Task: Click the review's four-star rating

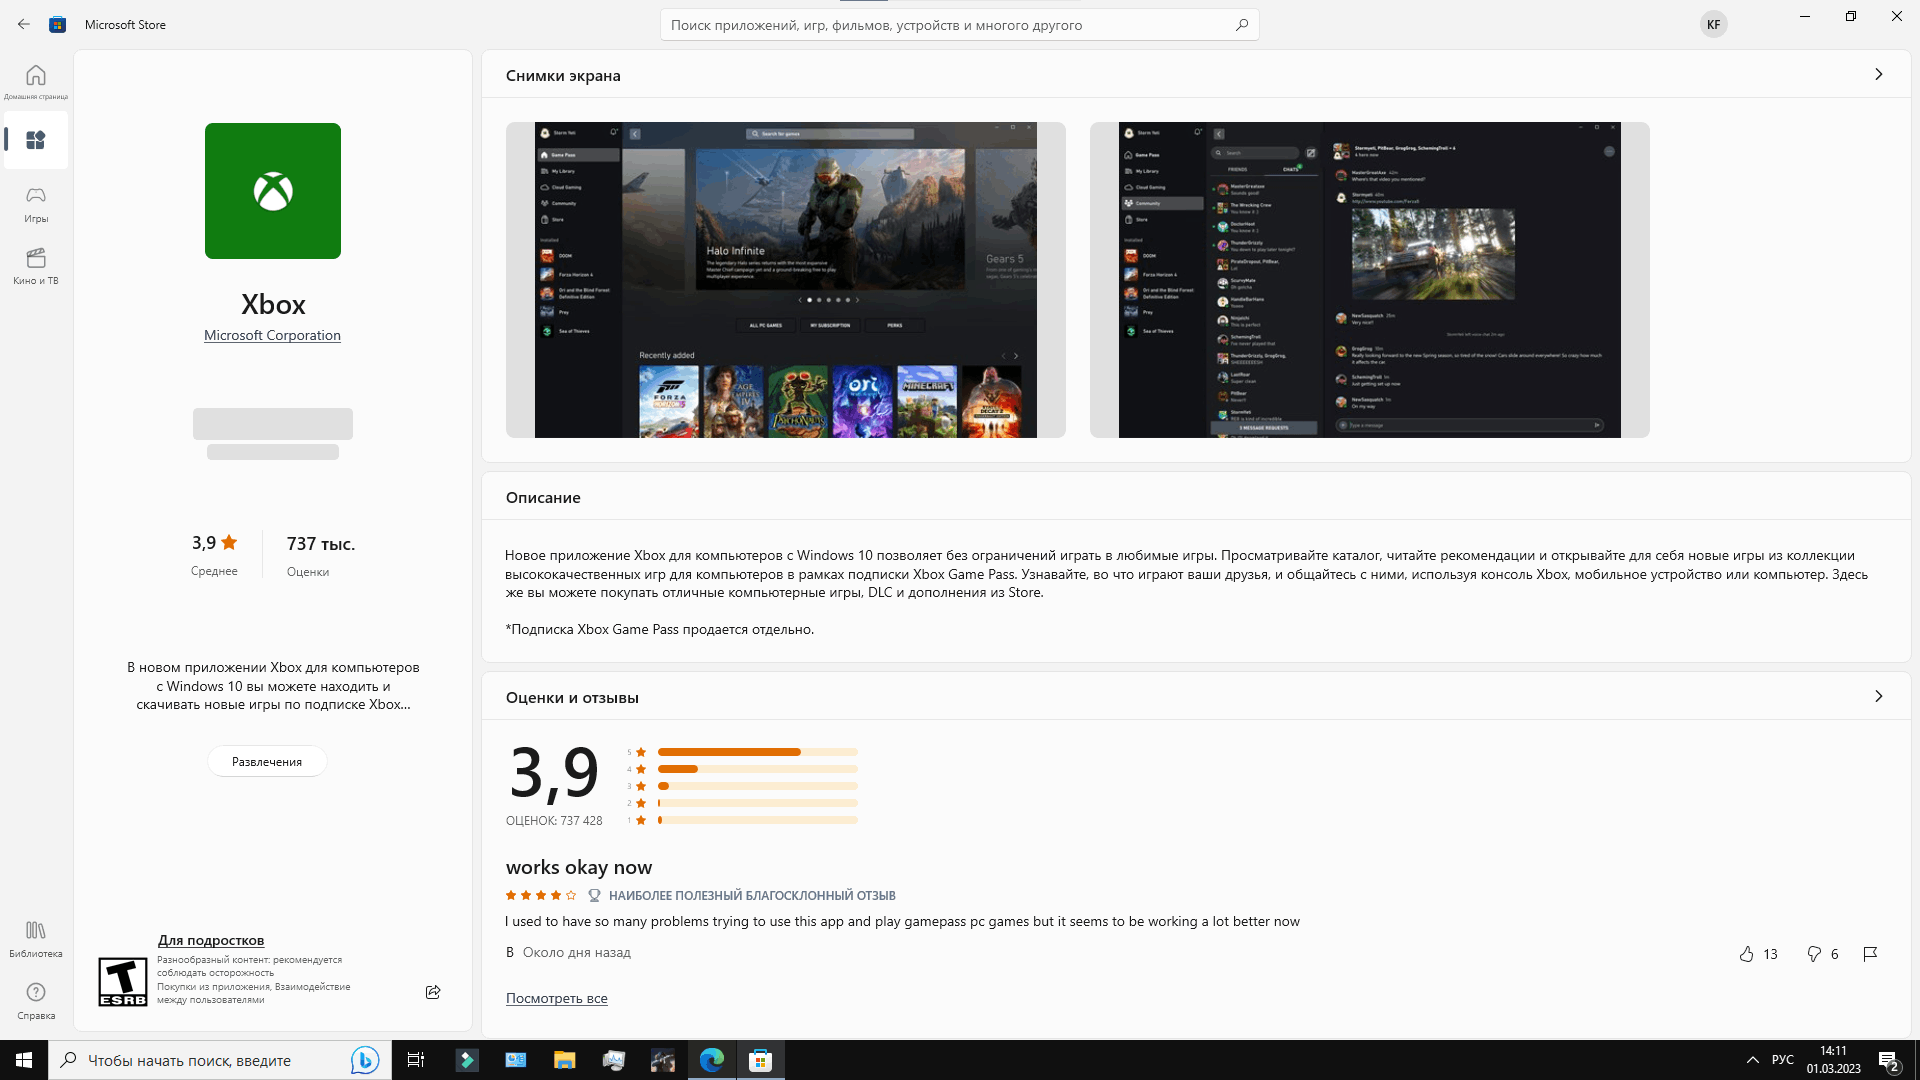Action: click(541, 895)
